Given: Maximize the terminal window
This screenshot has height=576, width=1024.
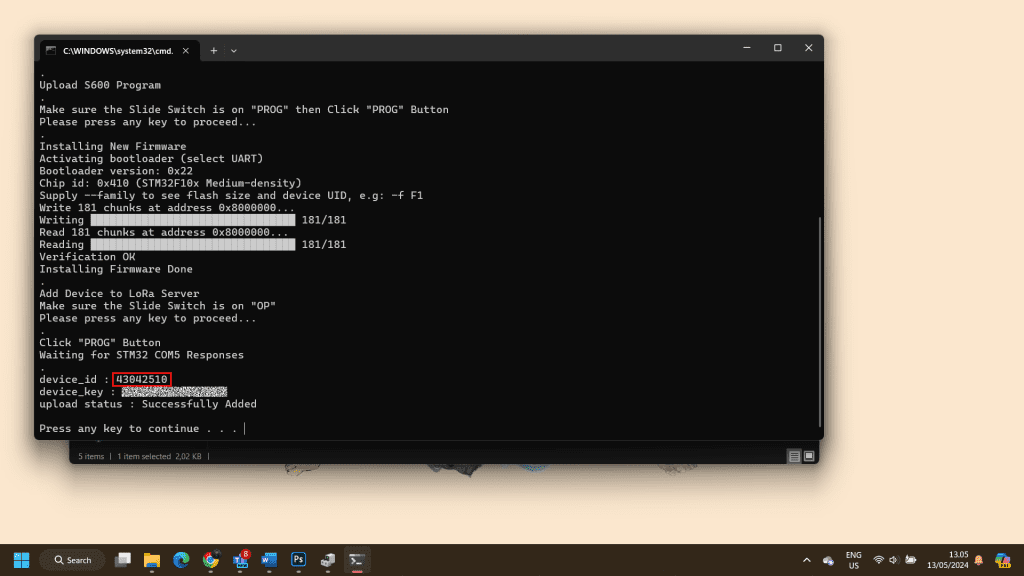Looking at the screenshot, I should click(777, 48).
